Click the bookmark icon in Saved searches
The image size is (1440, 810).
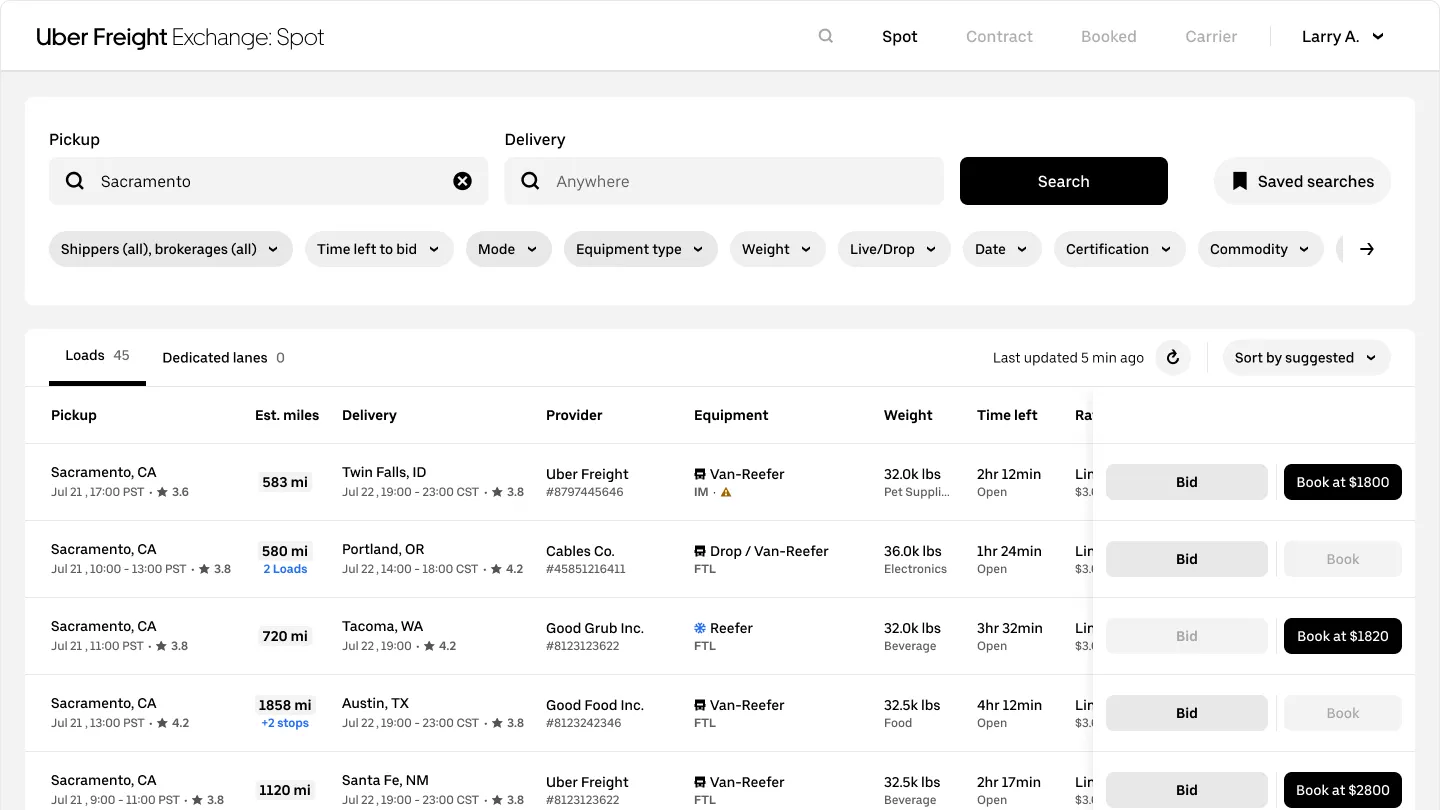click(x=1240, y=181)
